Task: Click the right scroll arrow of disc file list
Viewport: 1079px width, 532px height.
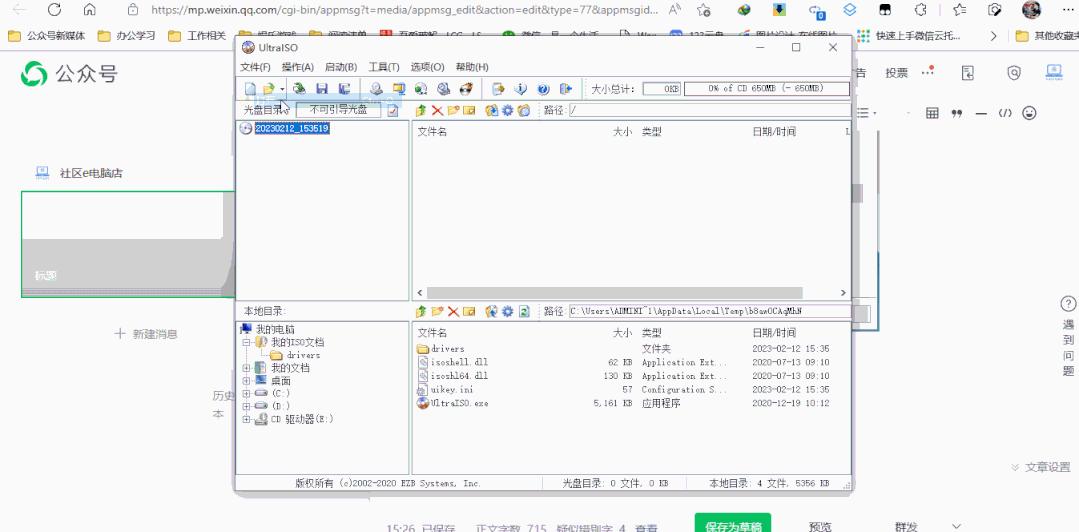Action: click(844, 293)
